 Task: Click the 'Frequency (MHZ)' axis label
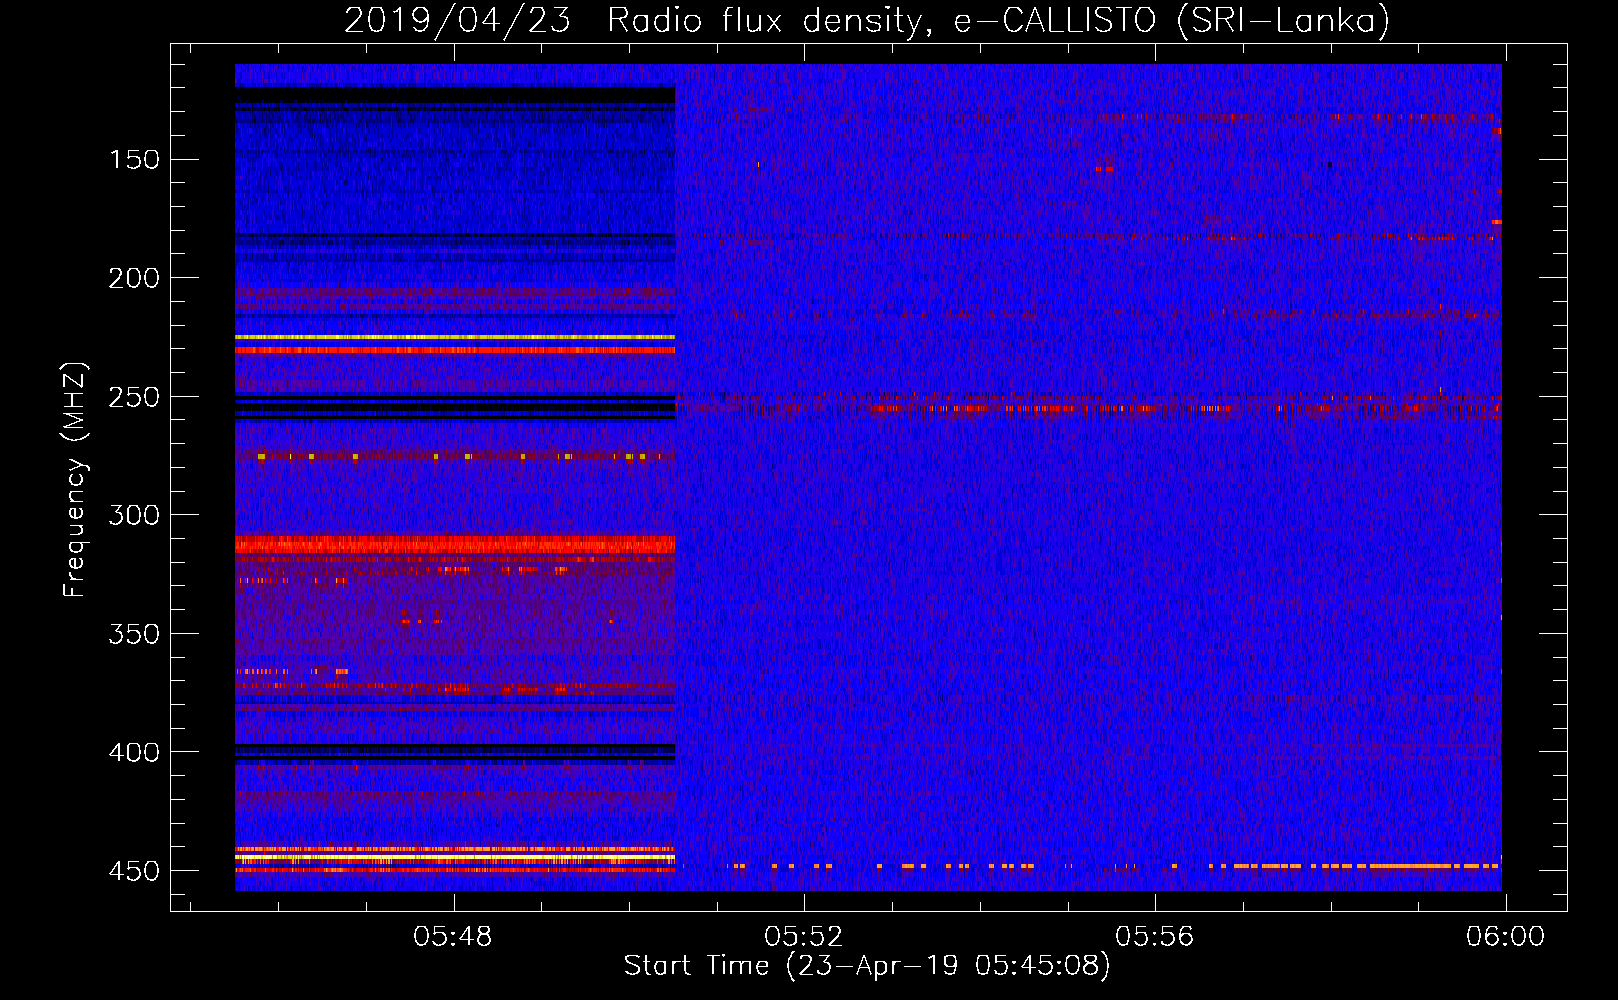pyautogui.click(x=75, y=480)
